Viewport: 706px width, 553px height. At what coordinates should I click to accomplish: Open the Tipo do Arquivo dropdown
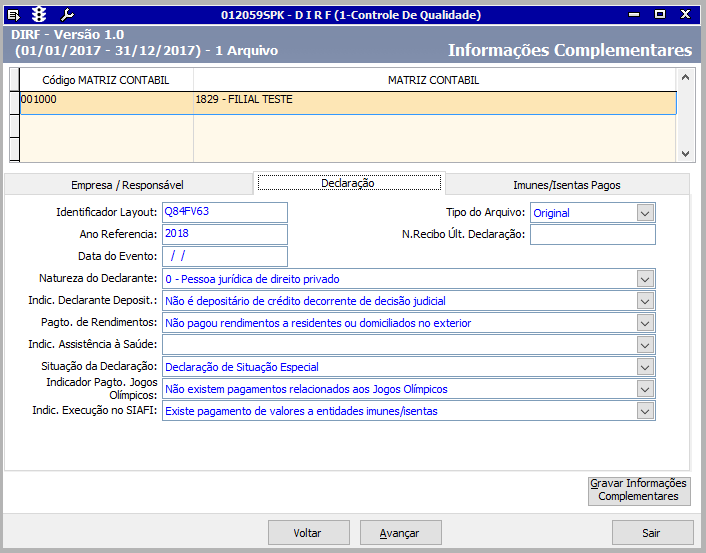click(645, 213)
